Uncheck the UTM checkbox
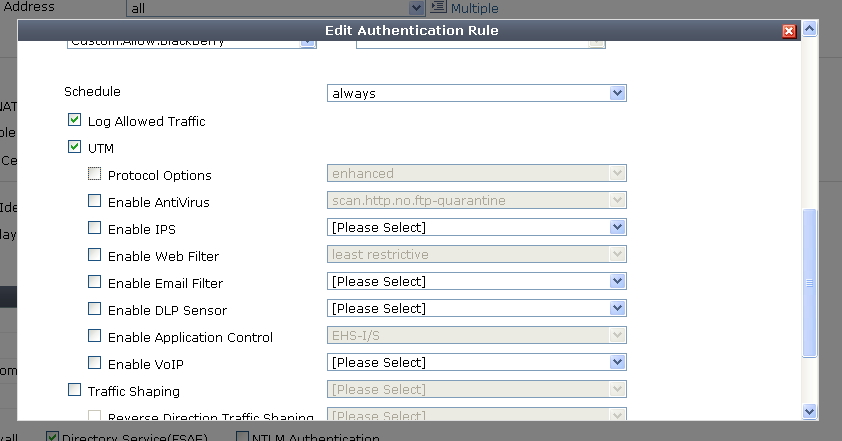Viewport: 842px width, 441px height. point(75,147)
